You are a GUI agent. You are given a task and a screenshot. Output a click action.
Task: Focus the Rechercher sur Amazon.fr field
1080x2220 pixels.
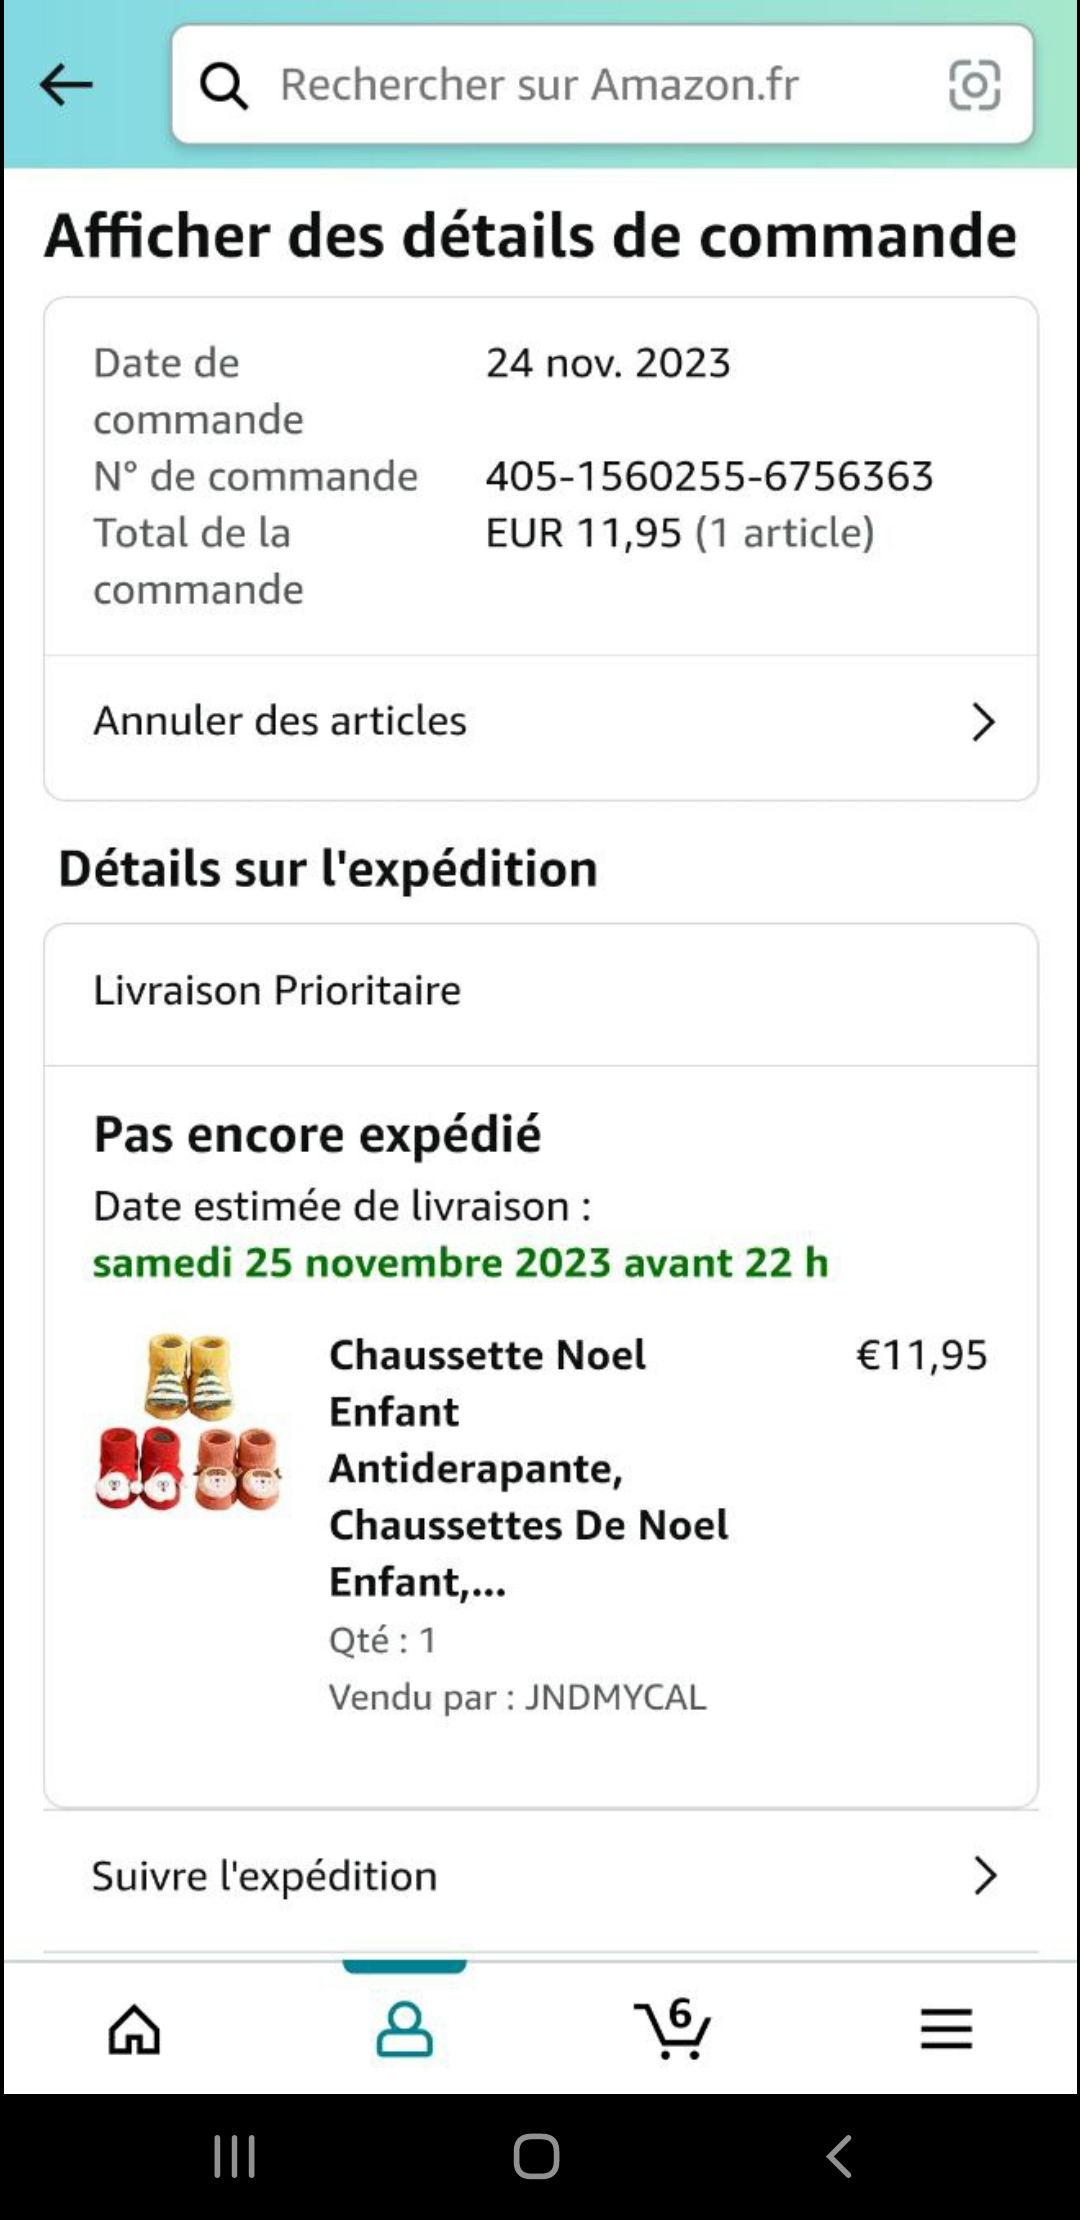pos(580,85)
